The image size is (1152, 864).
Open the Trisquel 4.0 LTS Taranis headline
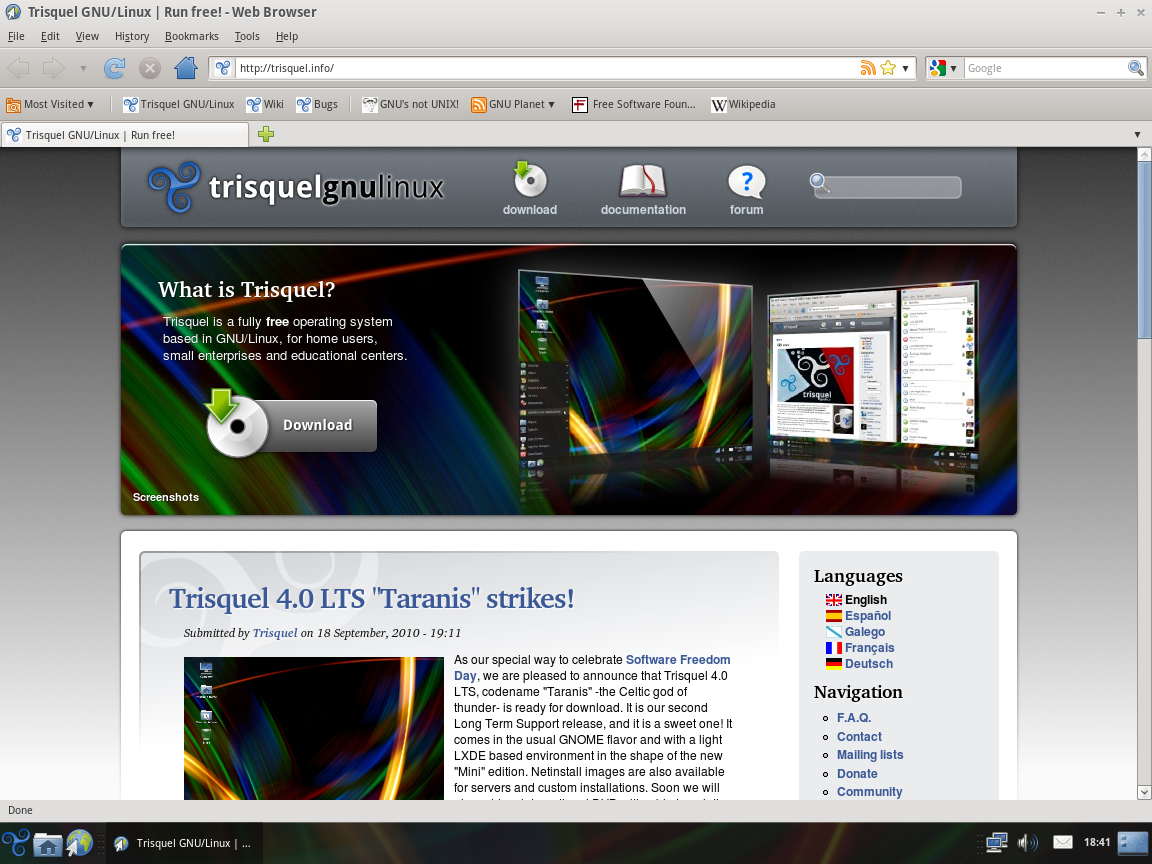(371, 598)
